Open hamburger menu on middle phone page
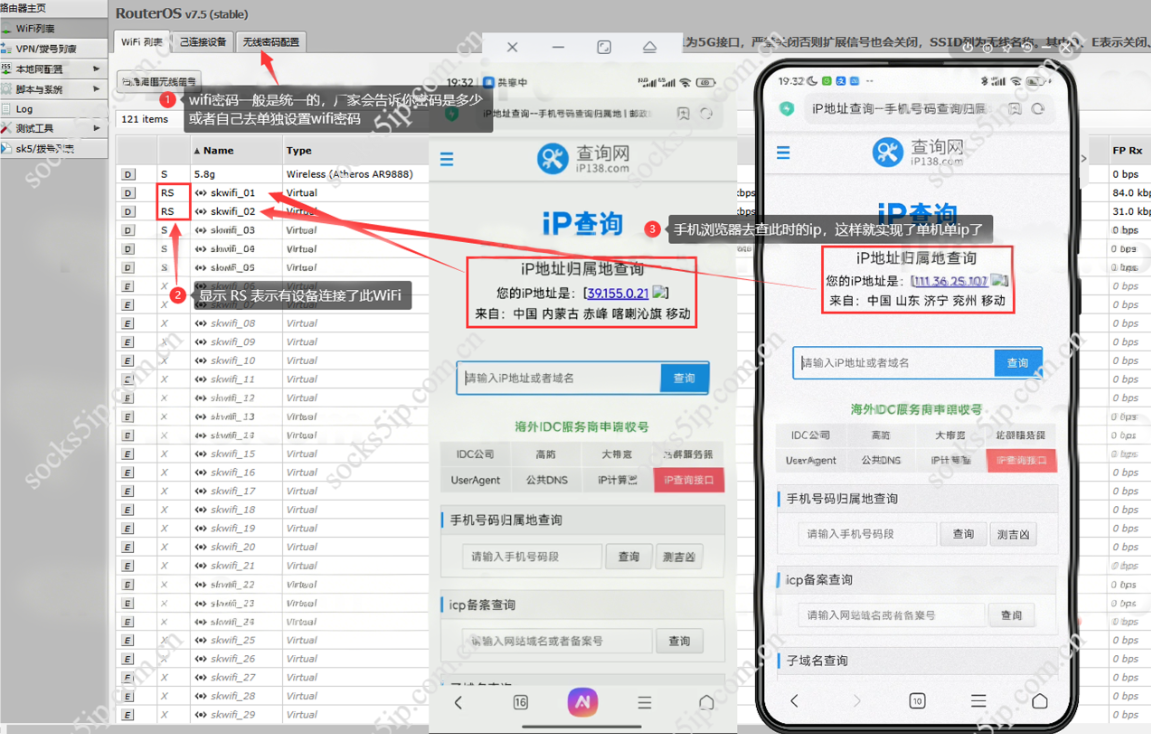 click(446, 159)
